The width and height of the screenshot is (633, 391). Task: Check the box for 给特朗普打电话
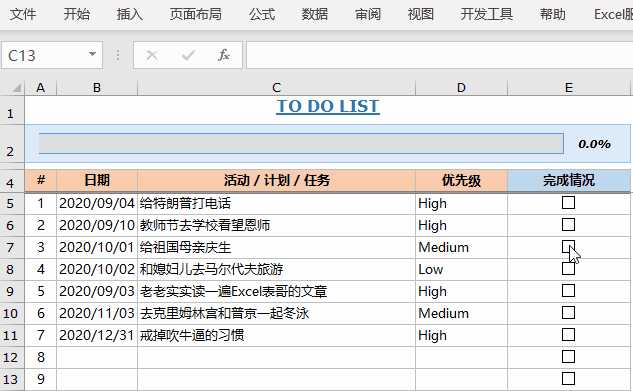tap(568, 202)
